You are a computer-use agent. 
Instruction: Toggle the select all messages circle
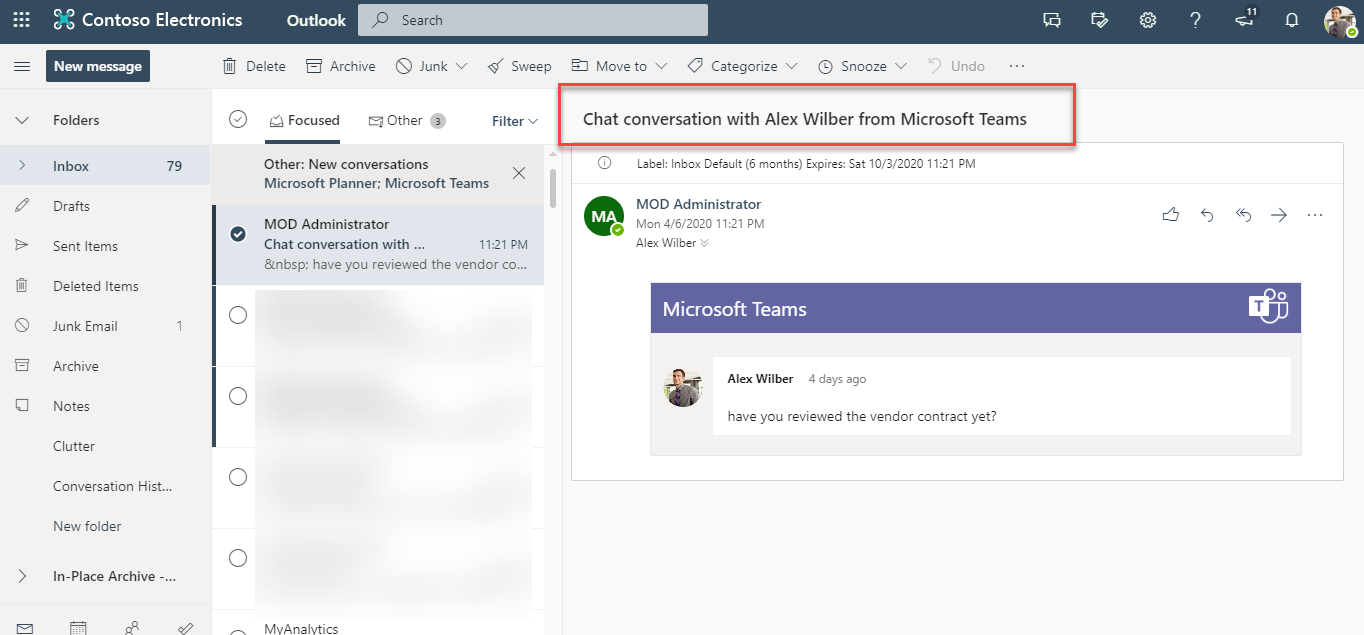click(x=238, y=120)
